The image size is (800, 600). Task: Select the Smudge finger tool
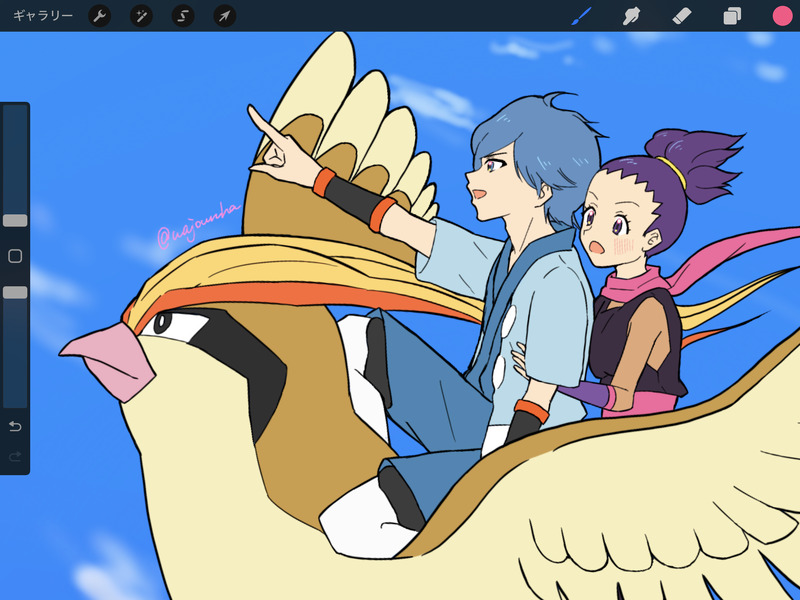point(632,16)
